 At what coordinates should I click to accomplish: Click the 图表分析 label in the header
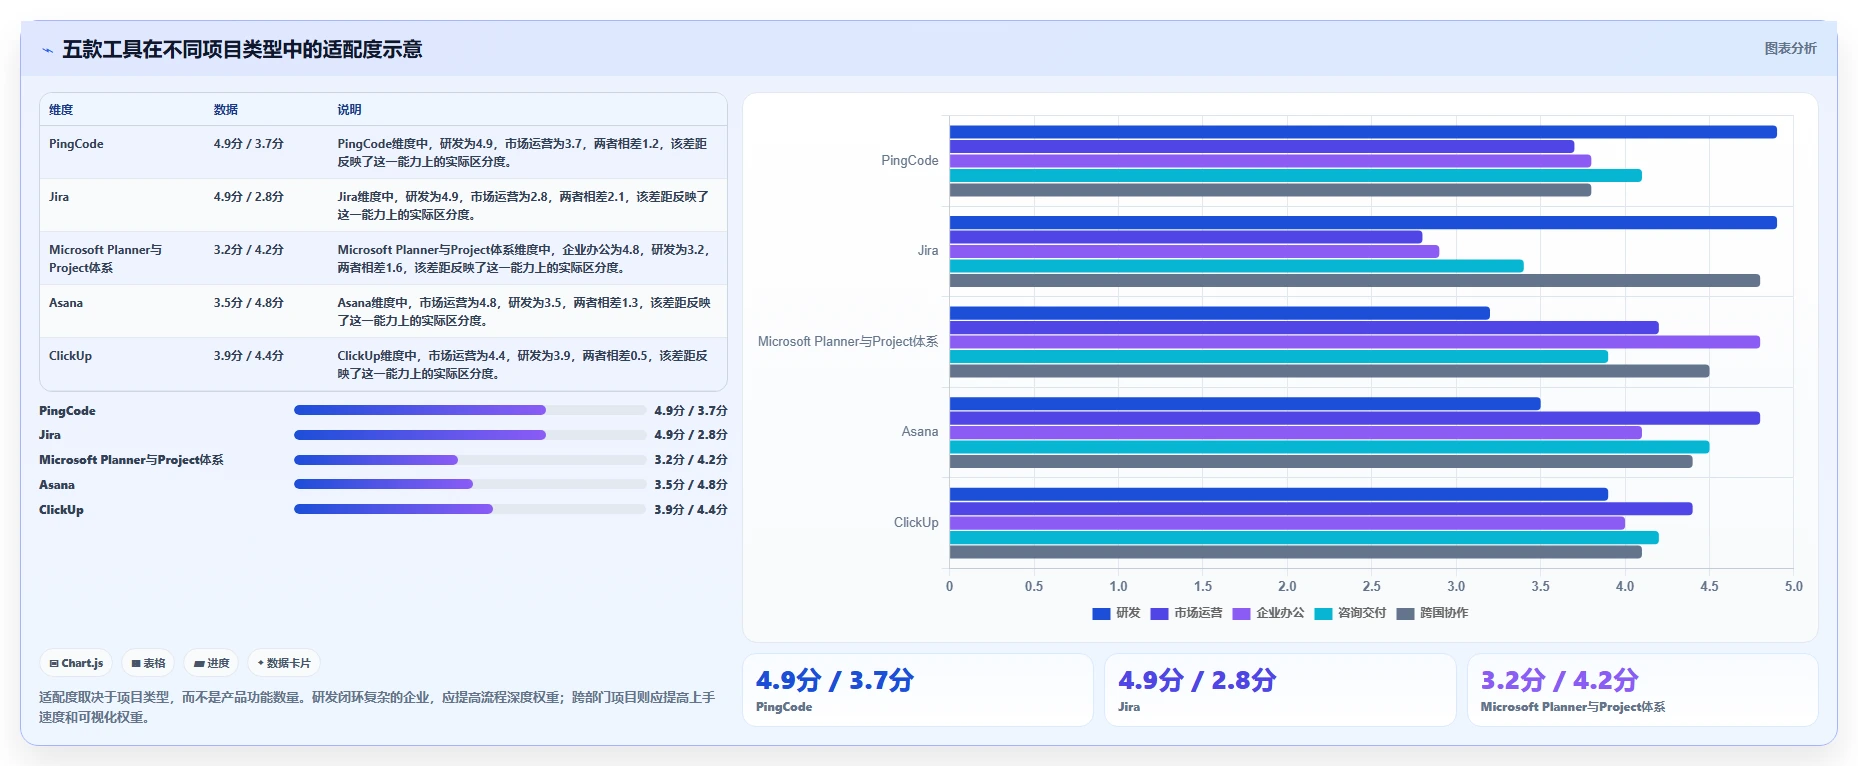pos(1790,48)
